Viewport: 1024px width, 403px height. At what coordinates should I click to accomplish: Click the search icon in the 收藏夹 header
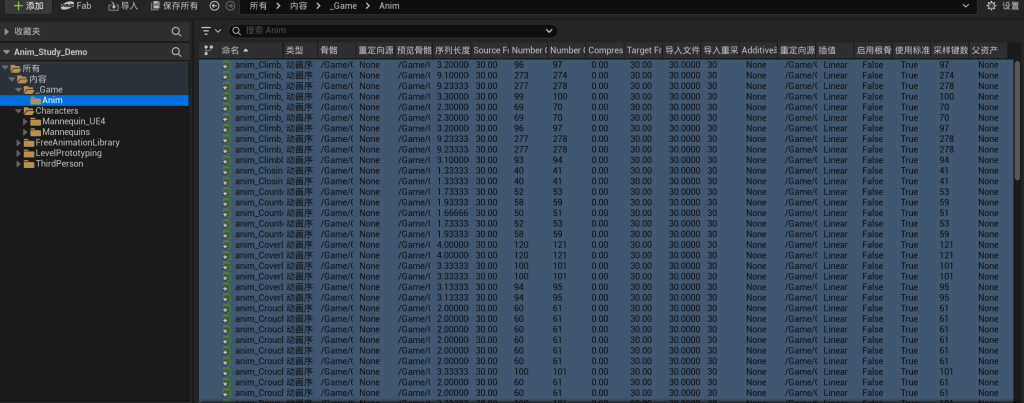(x=176, y=31)
